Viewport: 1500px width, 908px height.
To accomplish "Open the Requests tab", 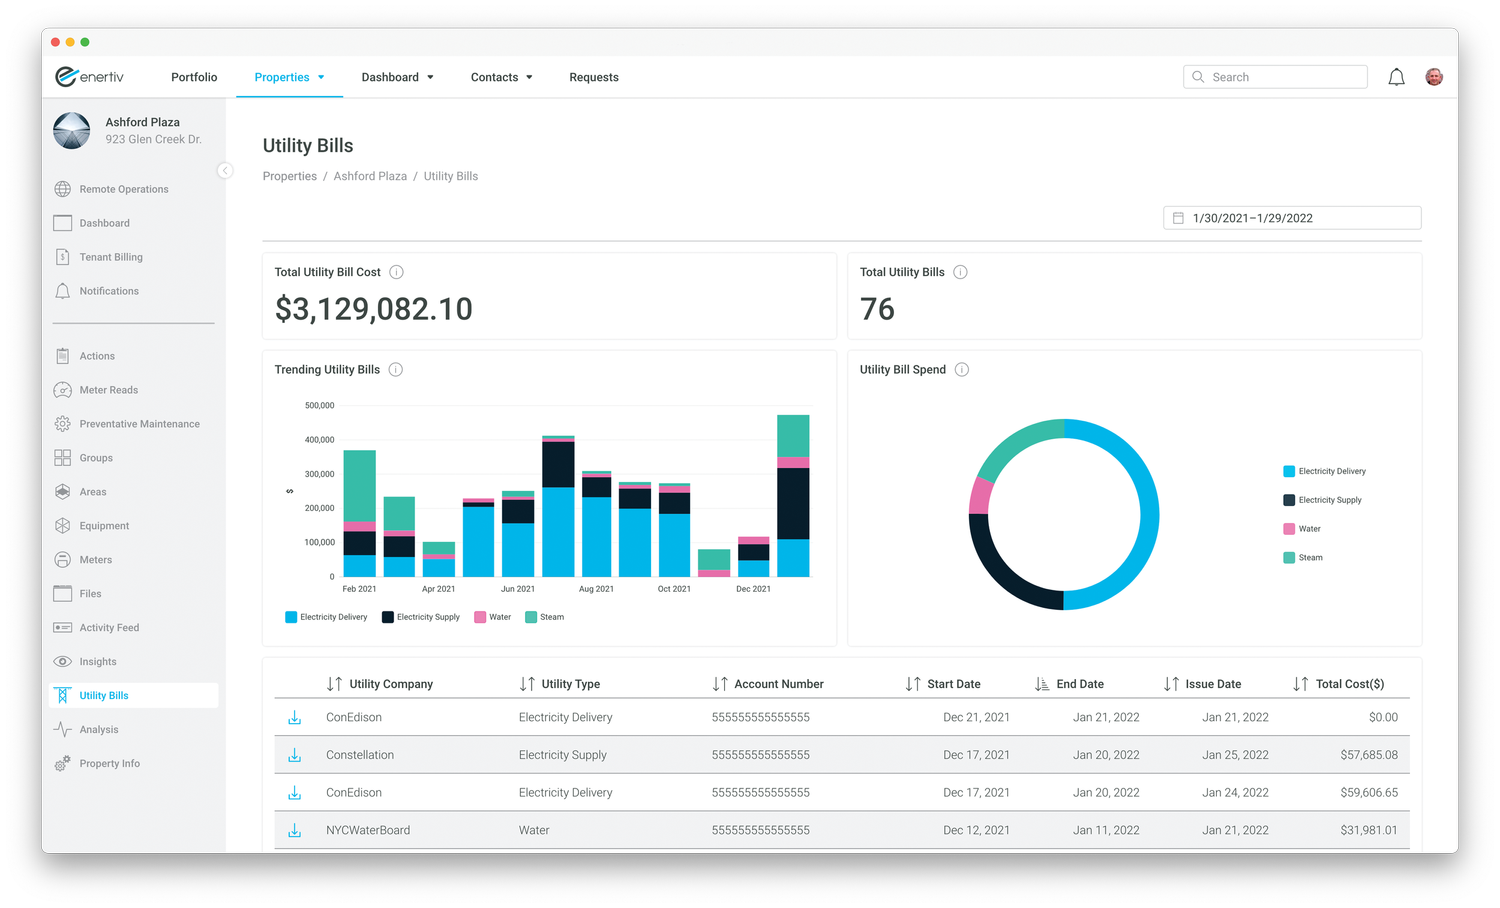I will tap(594, 77).
